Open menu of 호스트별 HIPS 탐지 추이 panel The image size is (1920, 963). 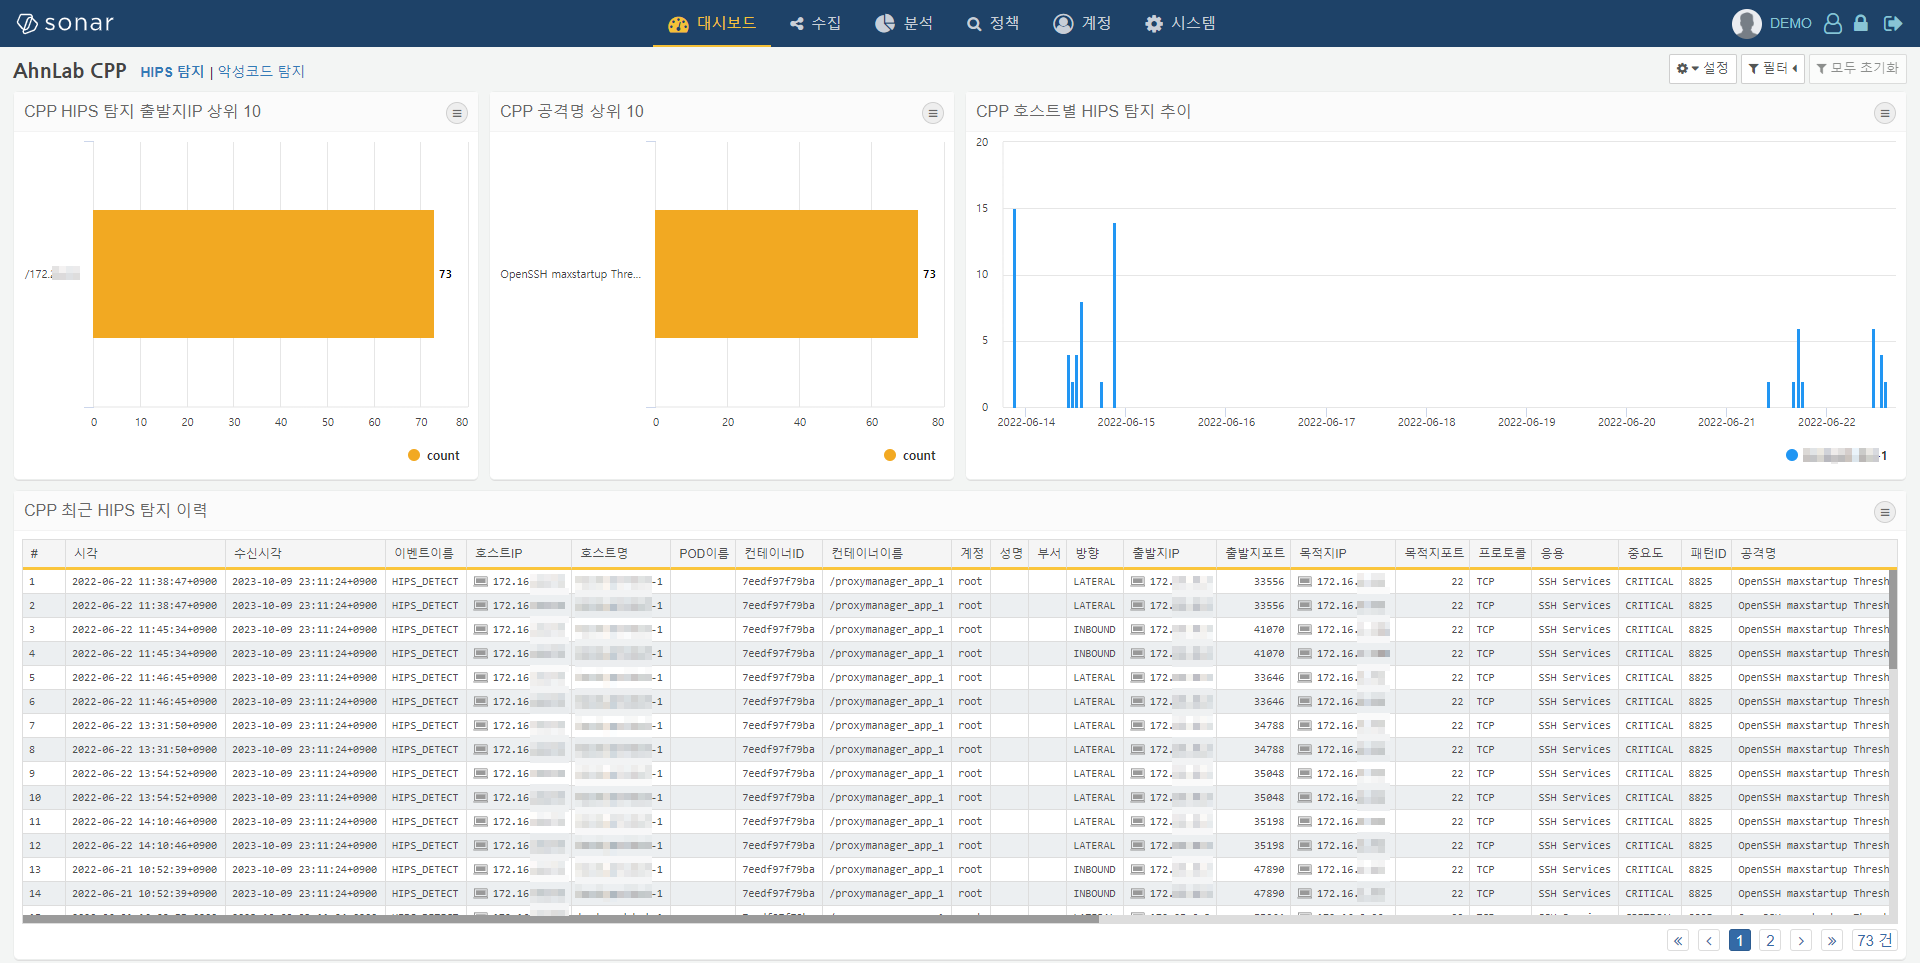1885,113
